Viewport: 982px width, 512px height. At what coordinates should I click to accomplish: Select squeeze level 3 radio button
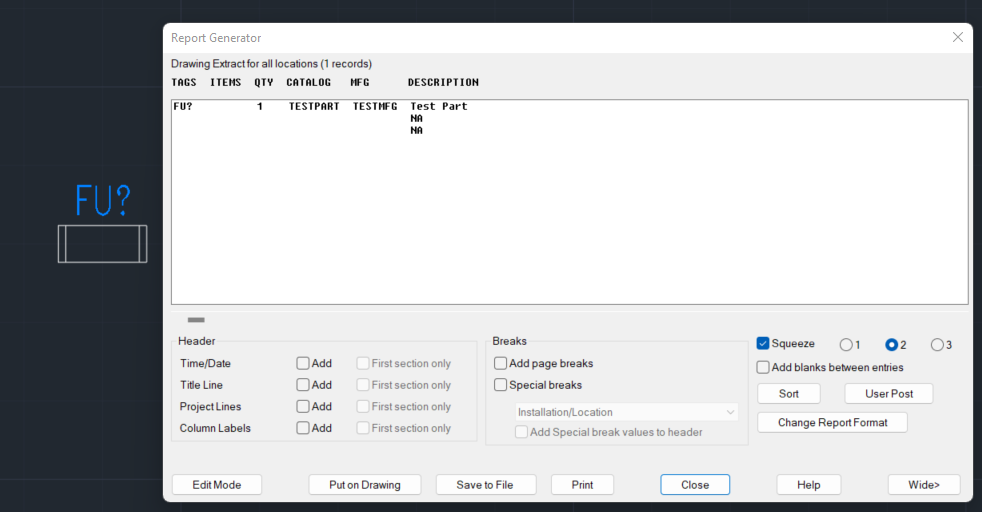click(x=937, y=345)
